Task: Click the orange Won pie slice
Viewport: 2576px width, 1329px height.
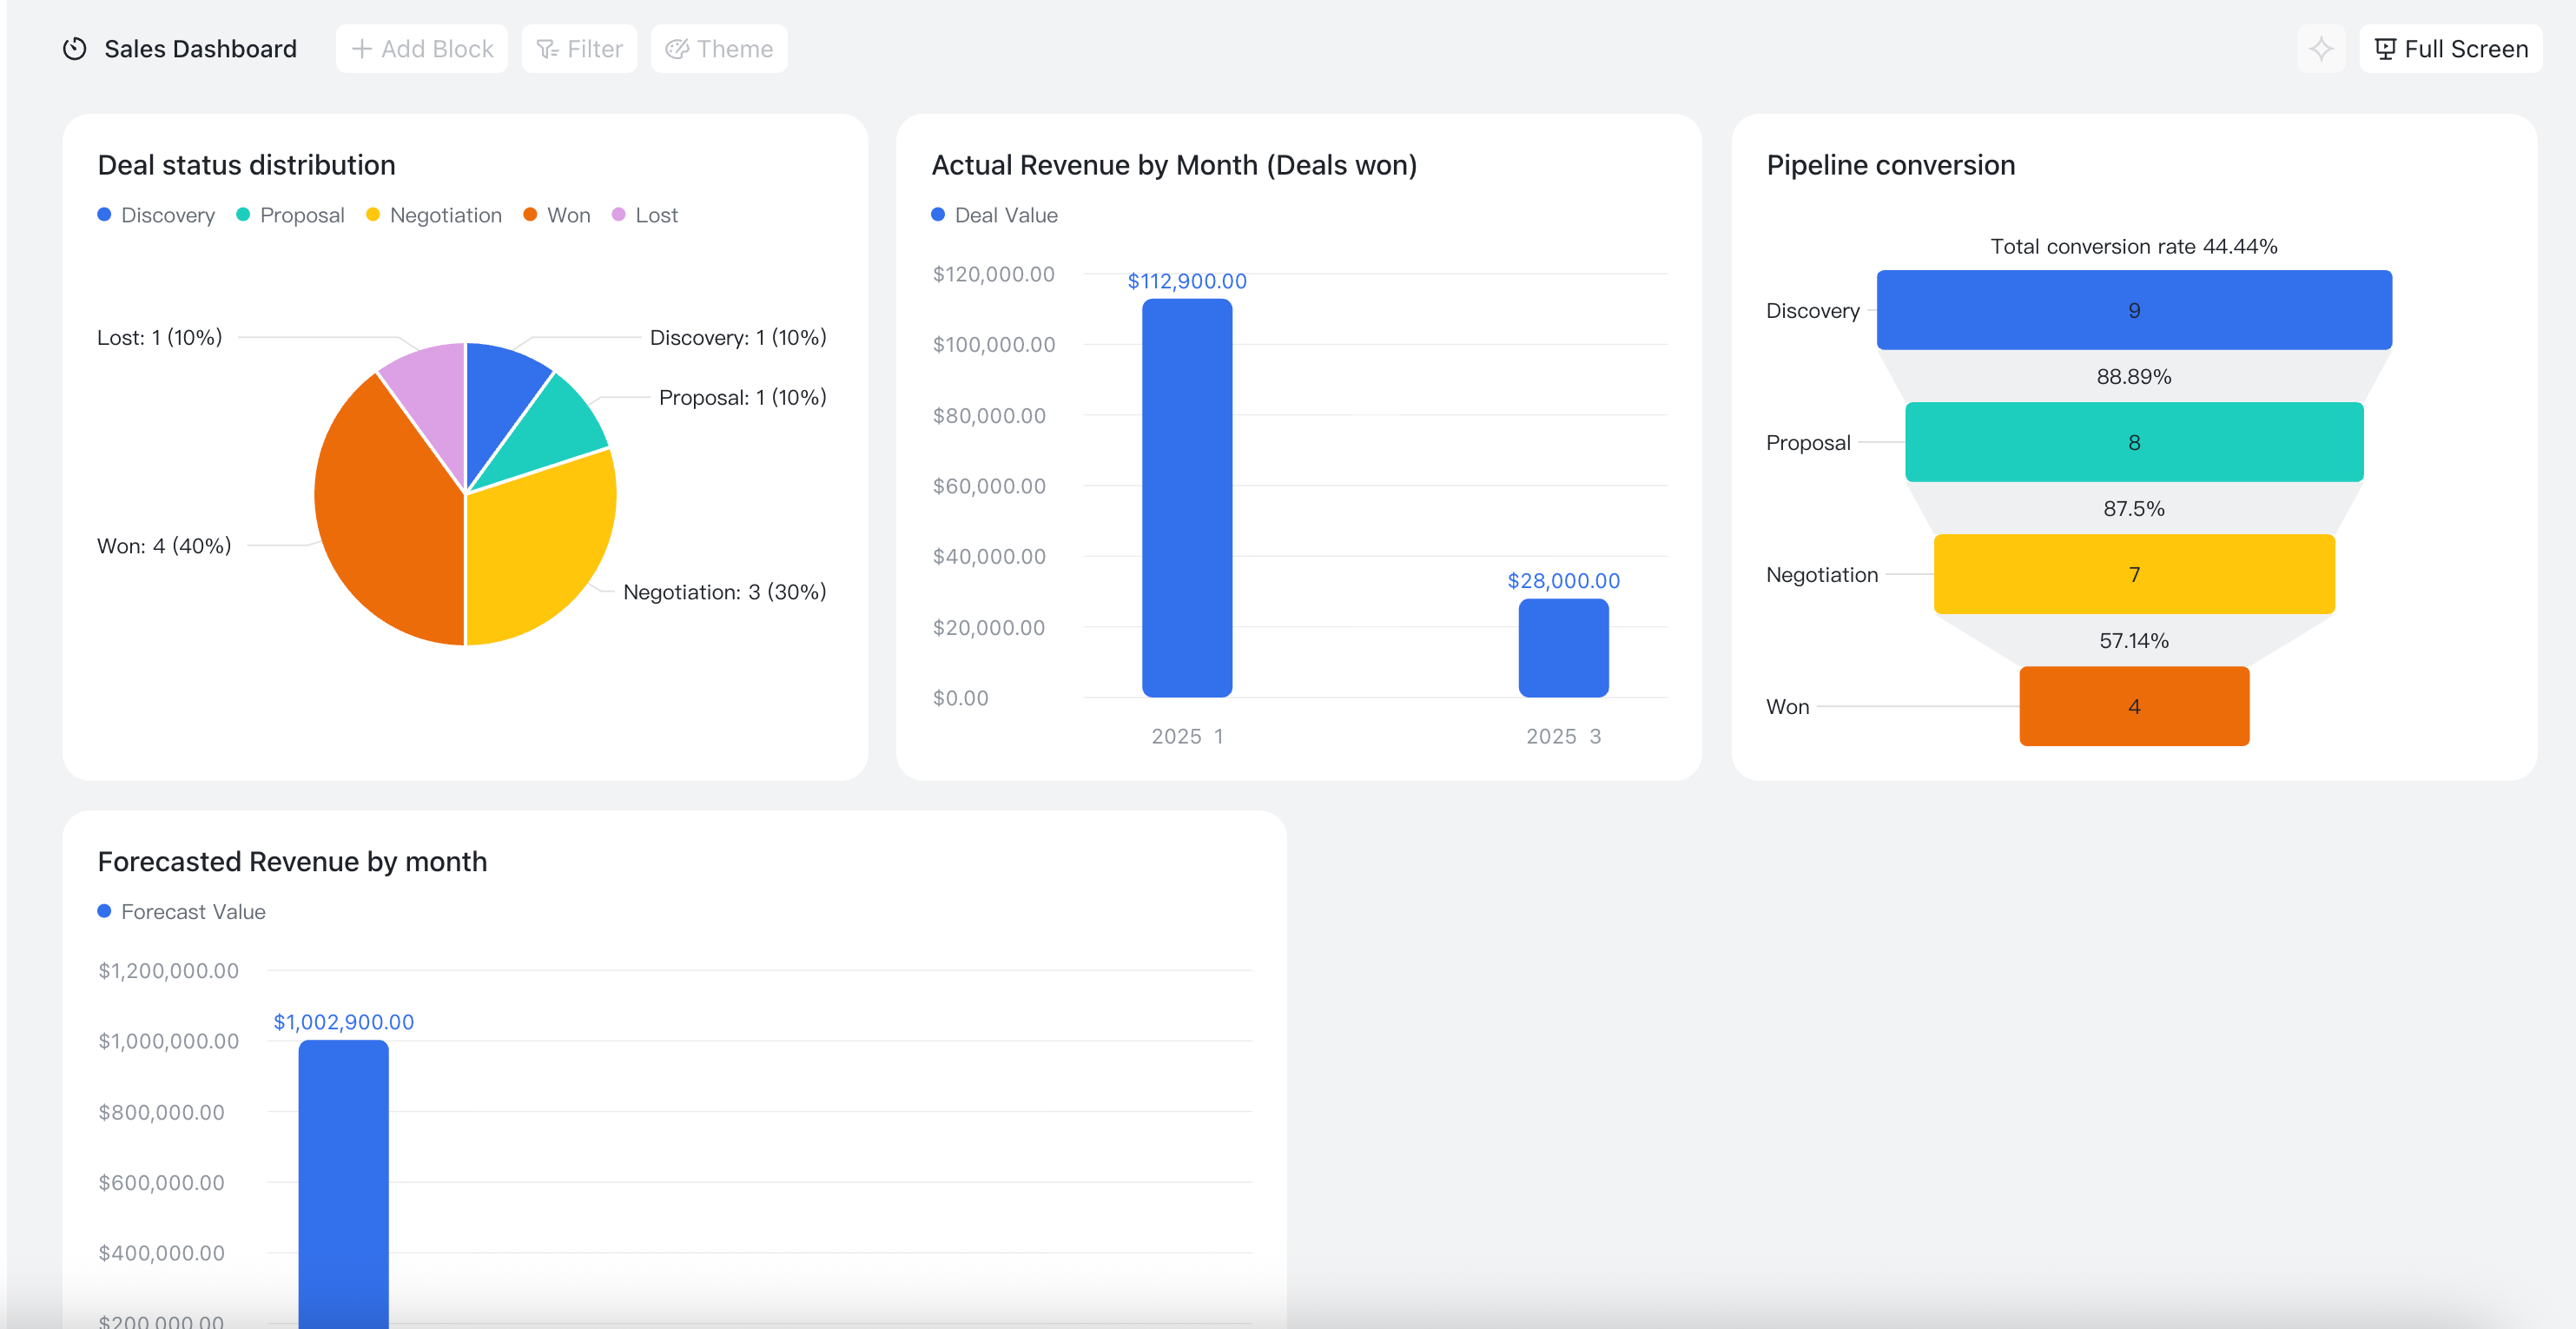Action: click(x=385, y=515)
